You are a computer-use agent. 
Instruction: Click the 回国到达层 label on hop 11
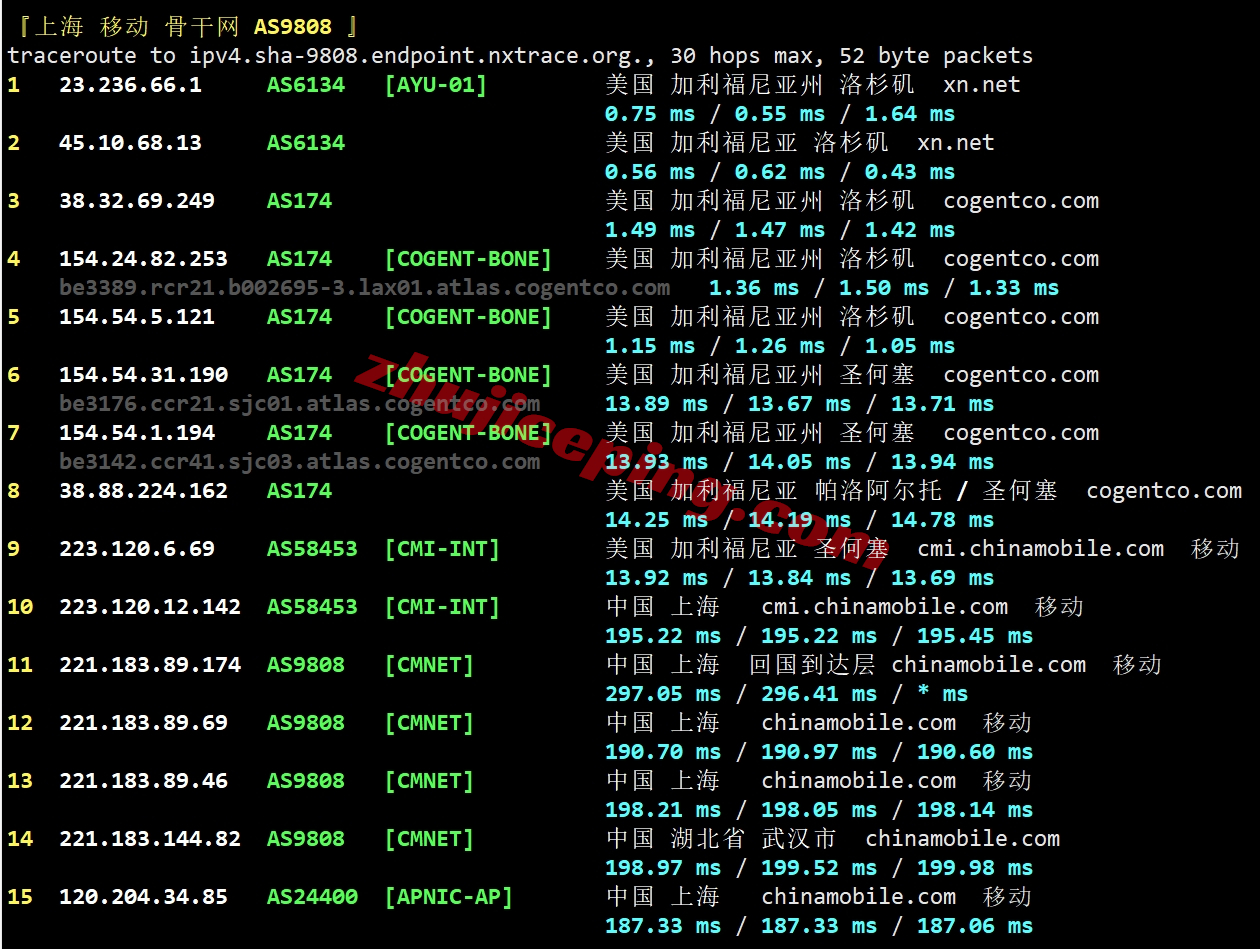[812, 664]
